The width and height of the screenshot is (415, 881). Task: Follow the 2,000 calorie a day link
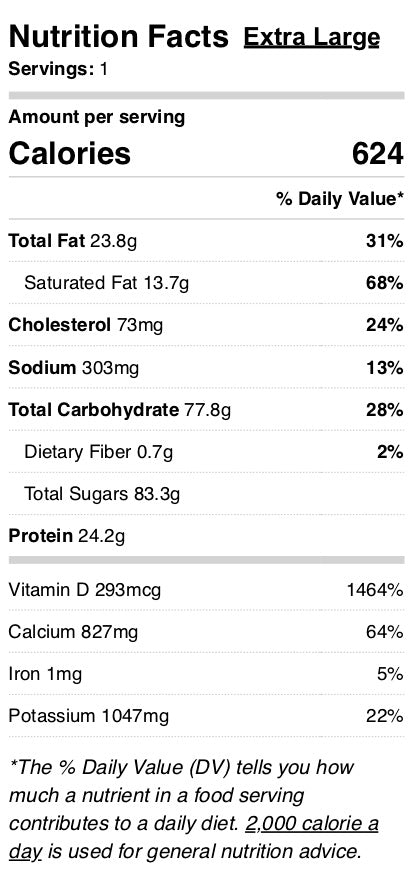click(312, 824)
